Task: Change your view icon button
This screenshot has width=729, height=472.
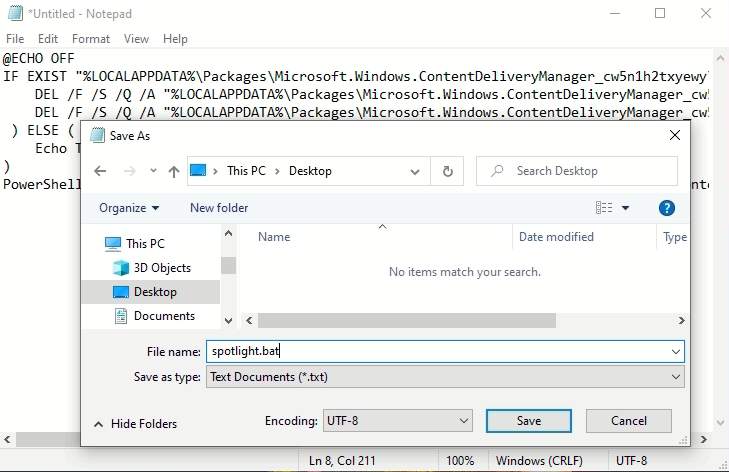Action: click(604, 208)
